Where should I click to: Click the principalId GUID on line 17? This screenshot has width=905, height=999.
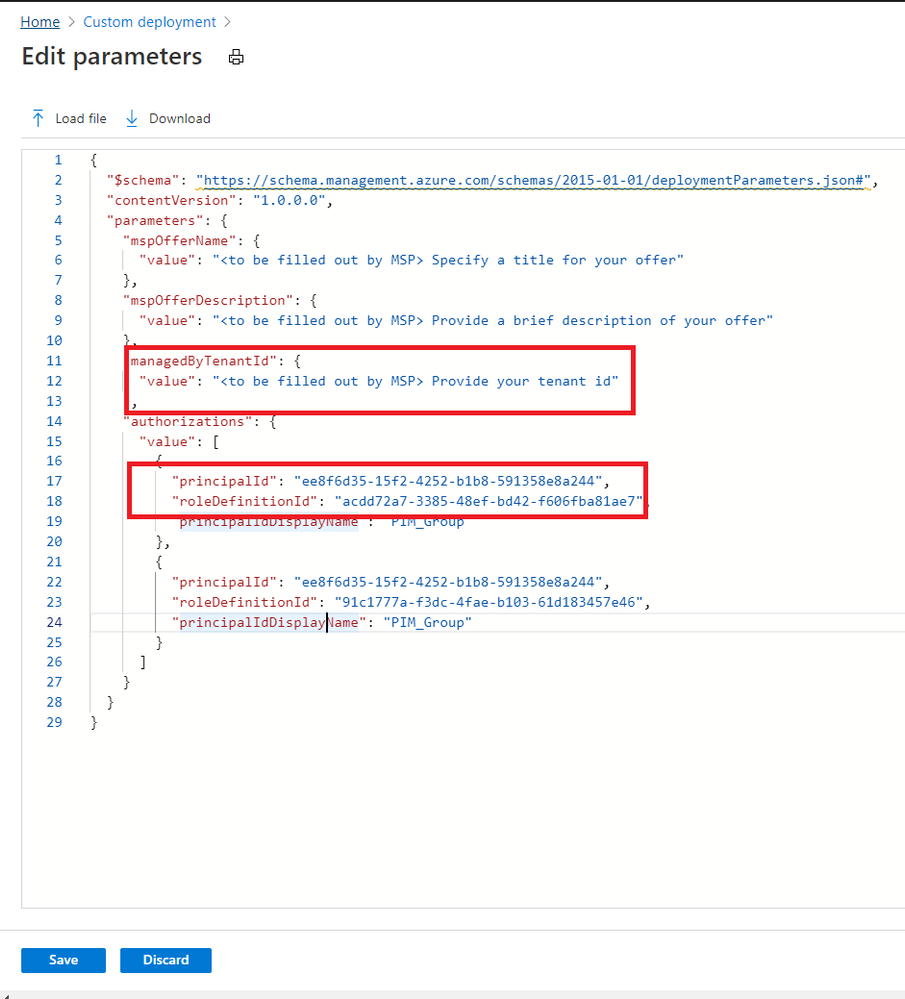pyautogui.click(x=448, y=481)
